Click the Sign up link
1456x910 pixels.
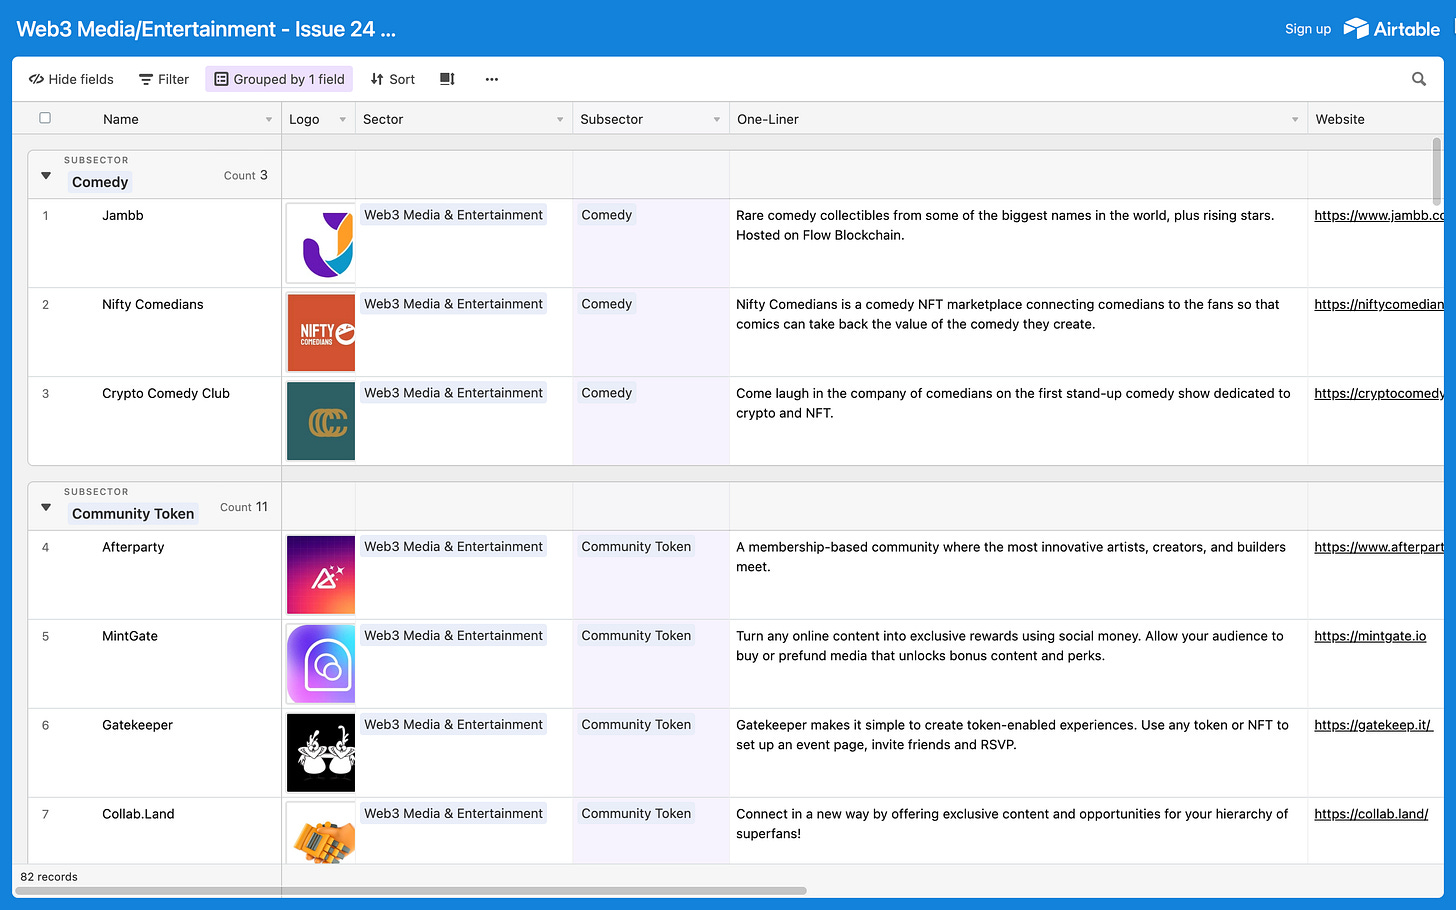click(x=1308, y=29)
